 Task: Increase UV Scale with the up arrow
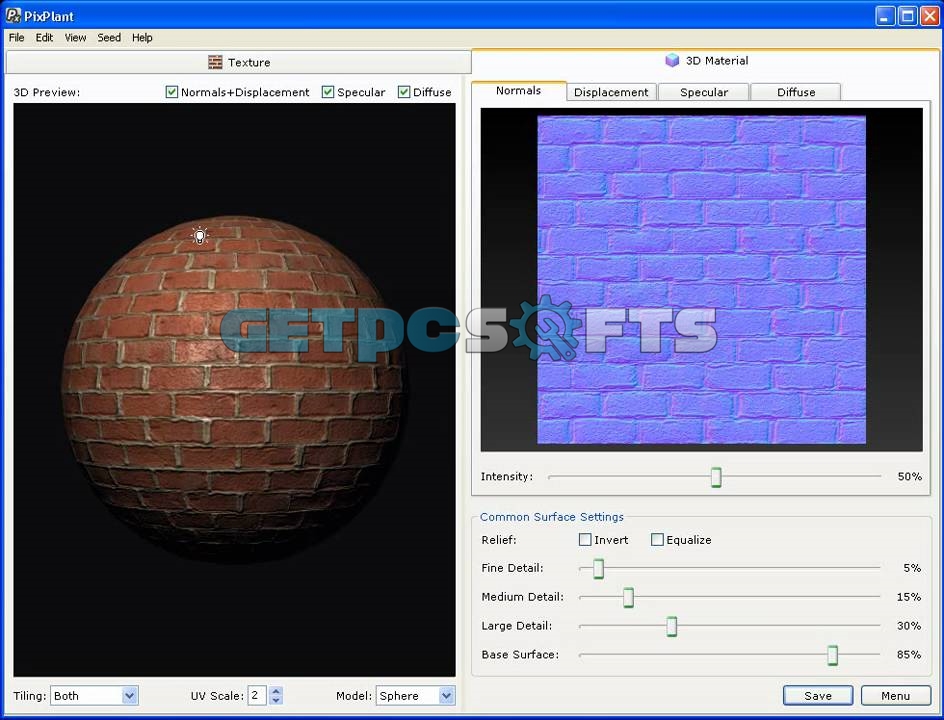pyautogui.click(x=276, y=691)
